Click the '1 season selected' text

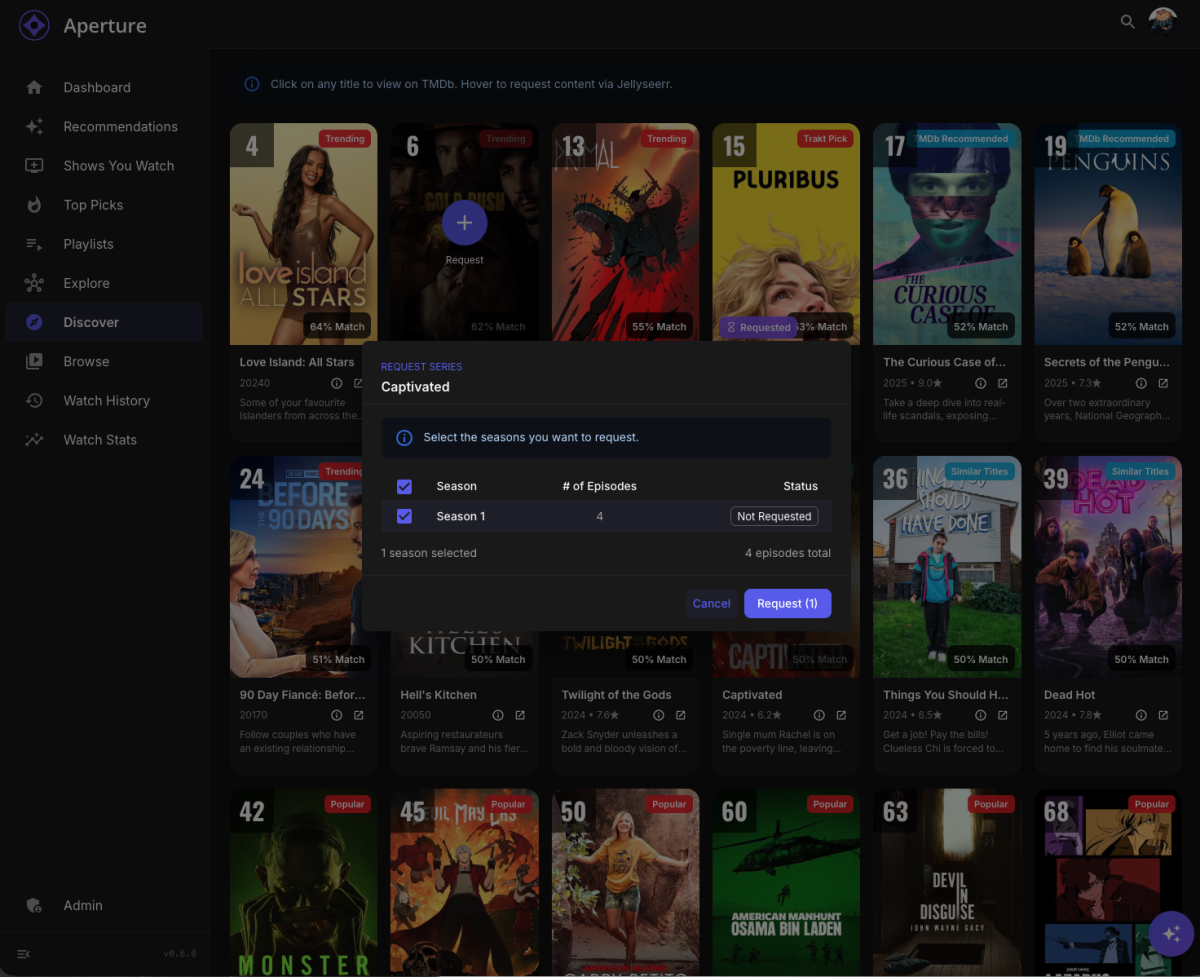coord(429,553)
